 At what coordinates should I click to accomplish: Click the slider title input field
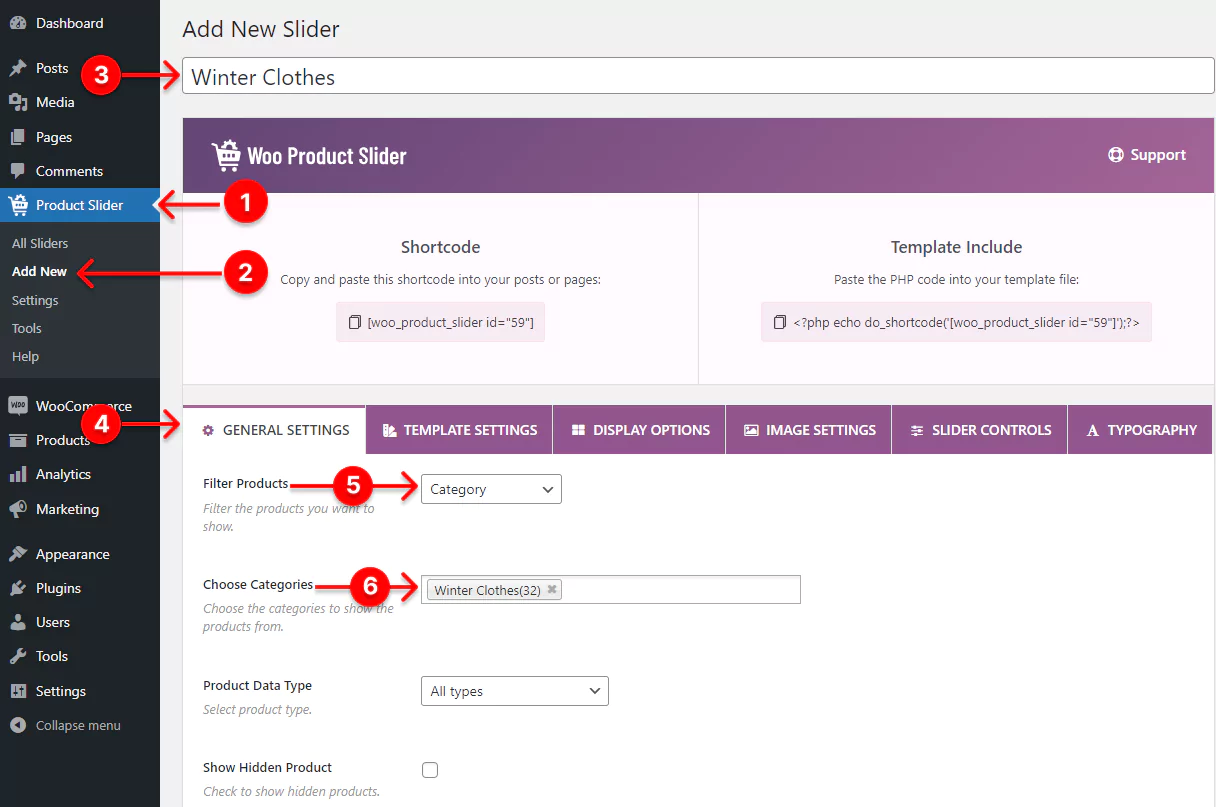click(x=698, y=77)
